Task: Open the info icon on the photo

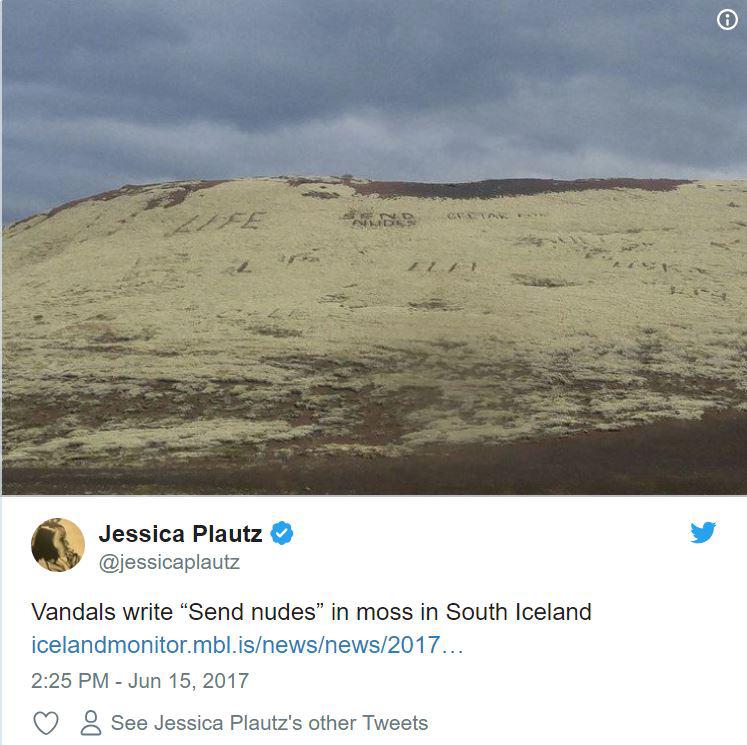Action: [727, 20]
